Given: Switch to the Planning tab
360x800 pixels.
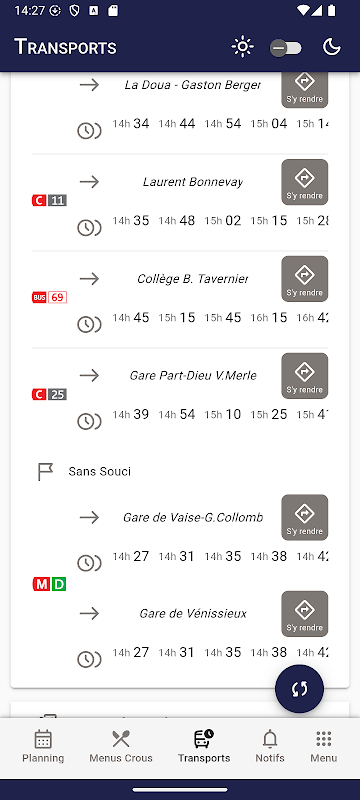Looking at the screenshot, I should (43, 746).
